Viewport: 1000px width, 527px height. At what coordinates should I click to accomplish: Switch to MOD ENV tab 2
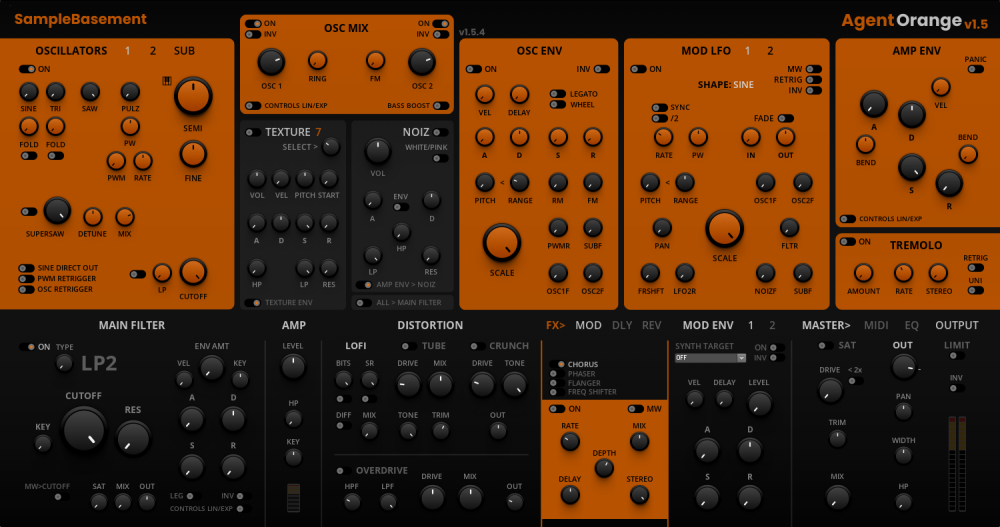772,325
